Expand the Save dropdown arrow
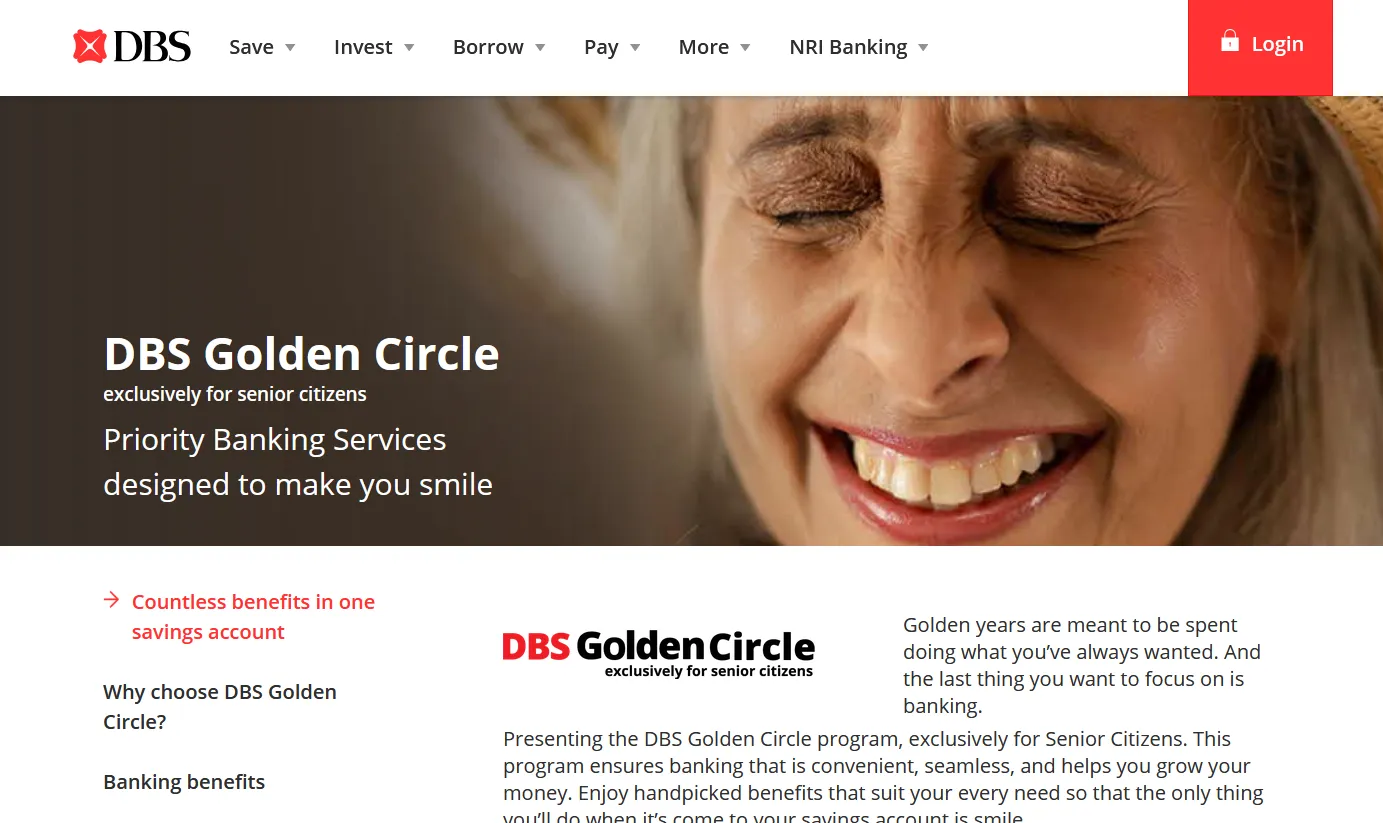Image resolution: width=1383 pixels, height=823 pixels. 290,47
